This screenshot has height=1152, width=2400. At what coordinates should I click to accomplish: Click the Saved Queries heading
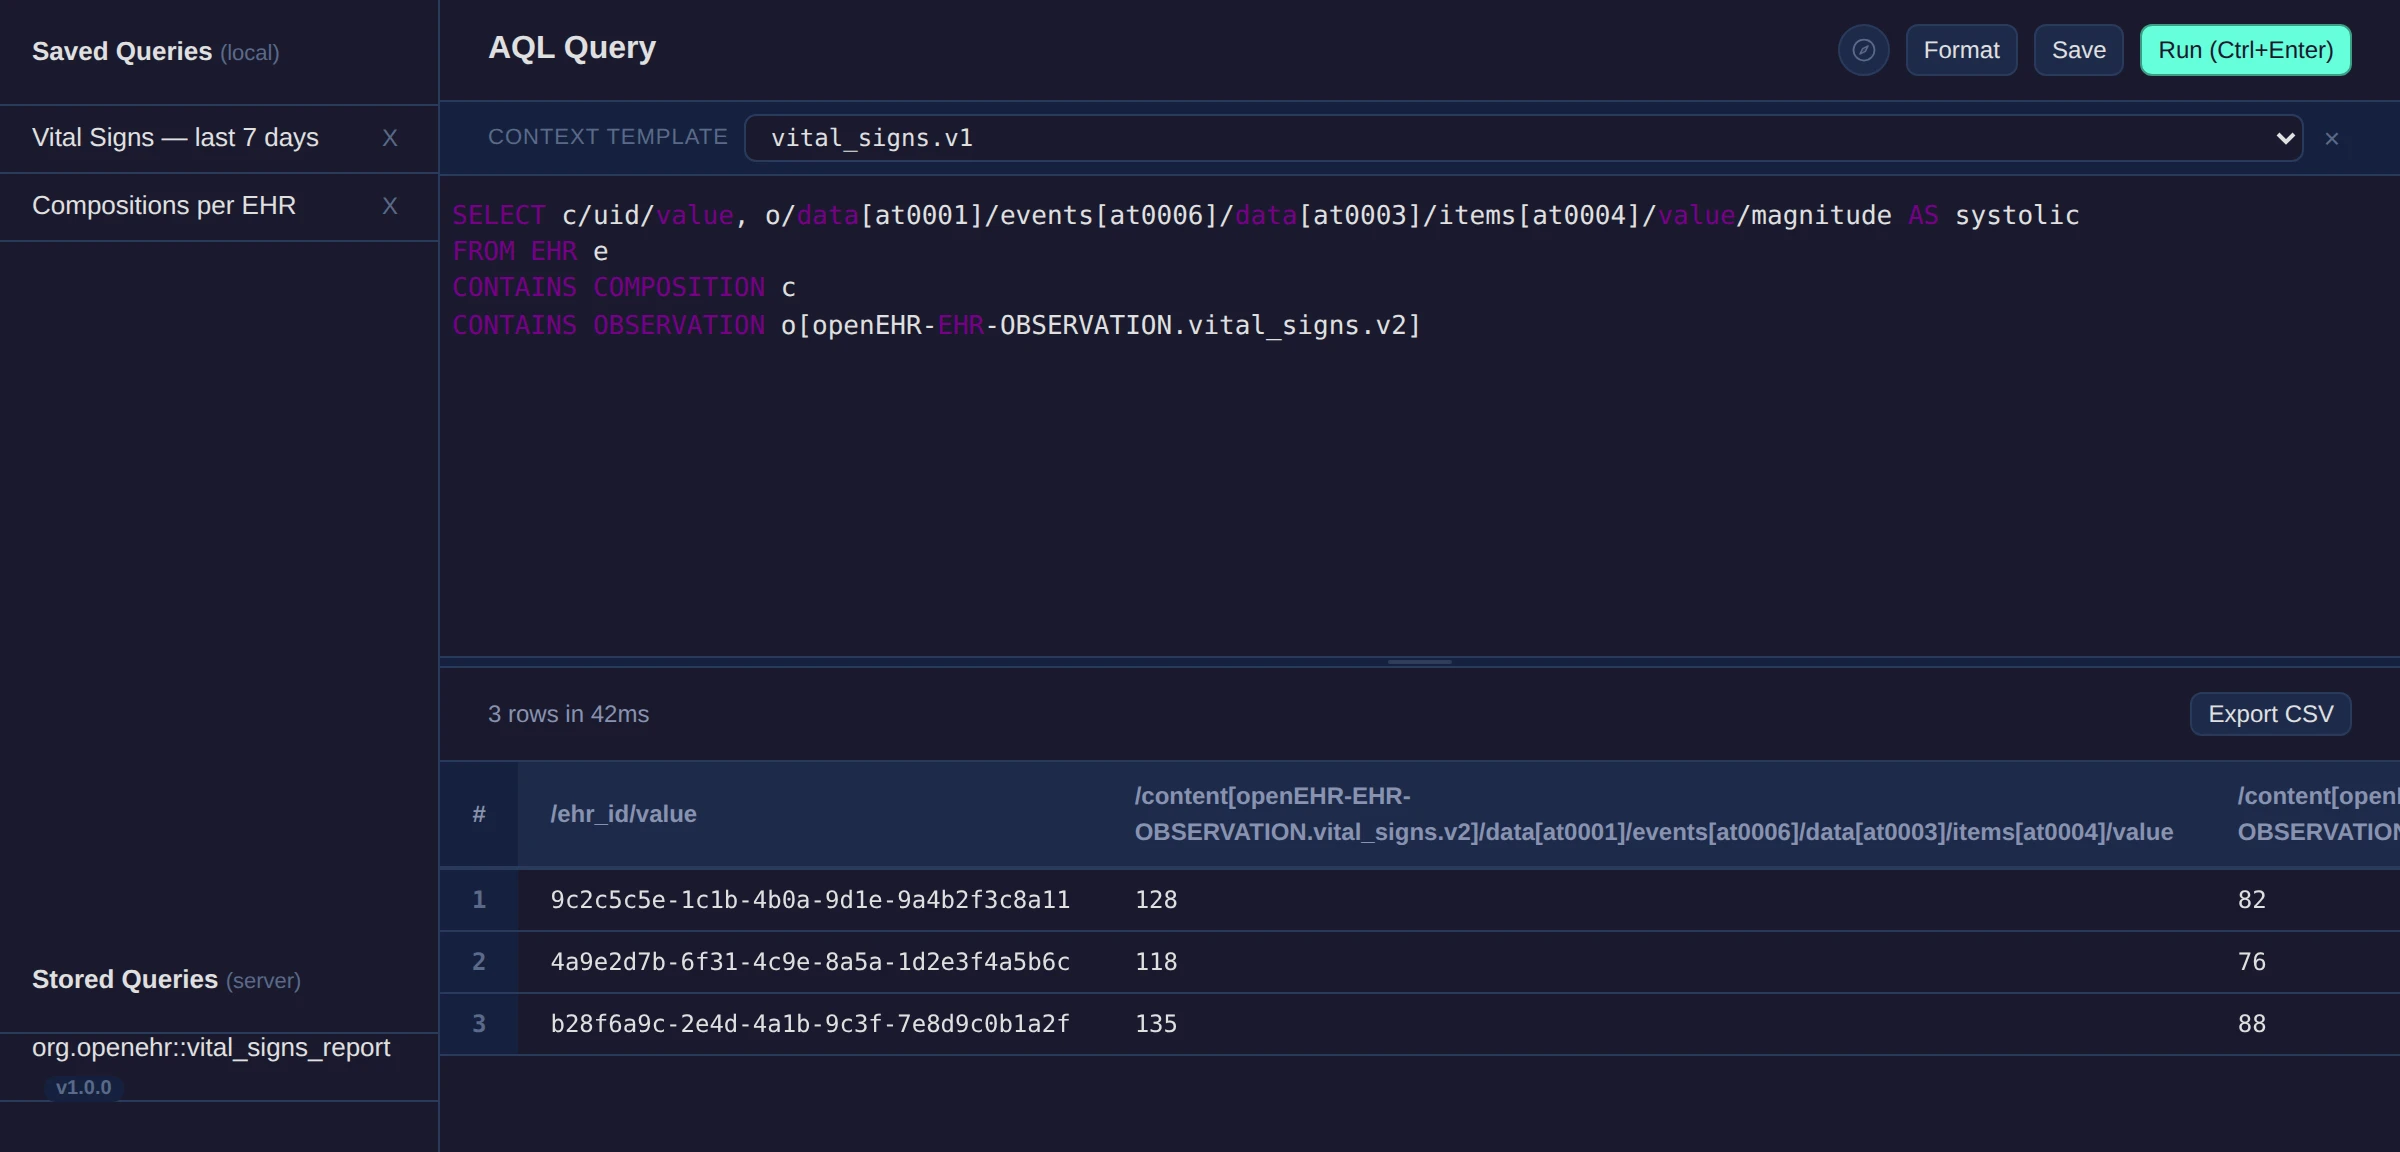pos(155,52)
